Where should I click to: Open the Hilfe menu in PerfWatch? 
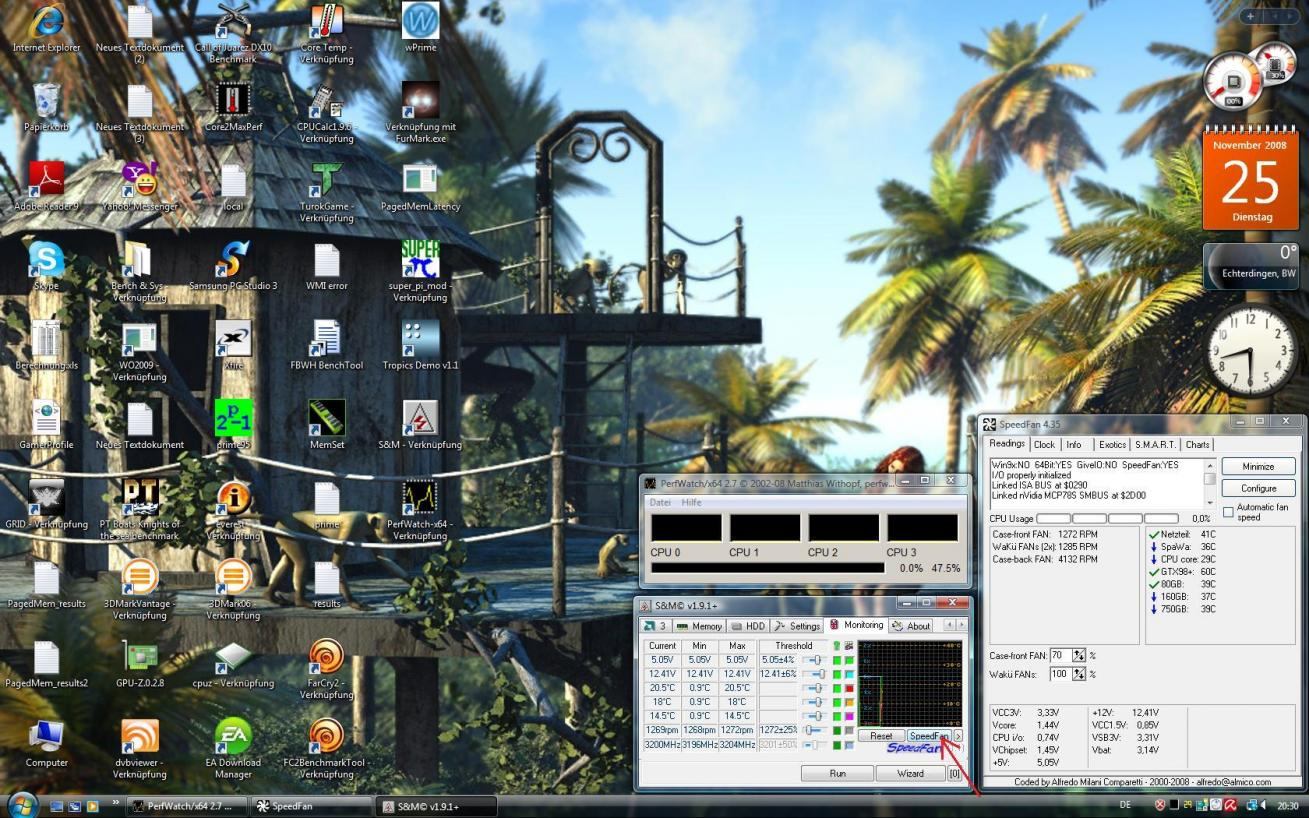pos(691,502)
